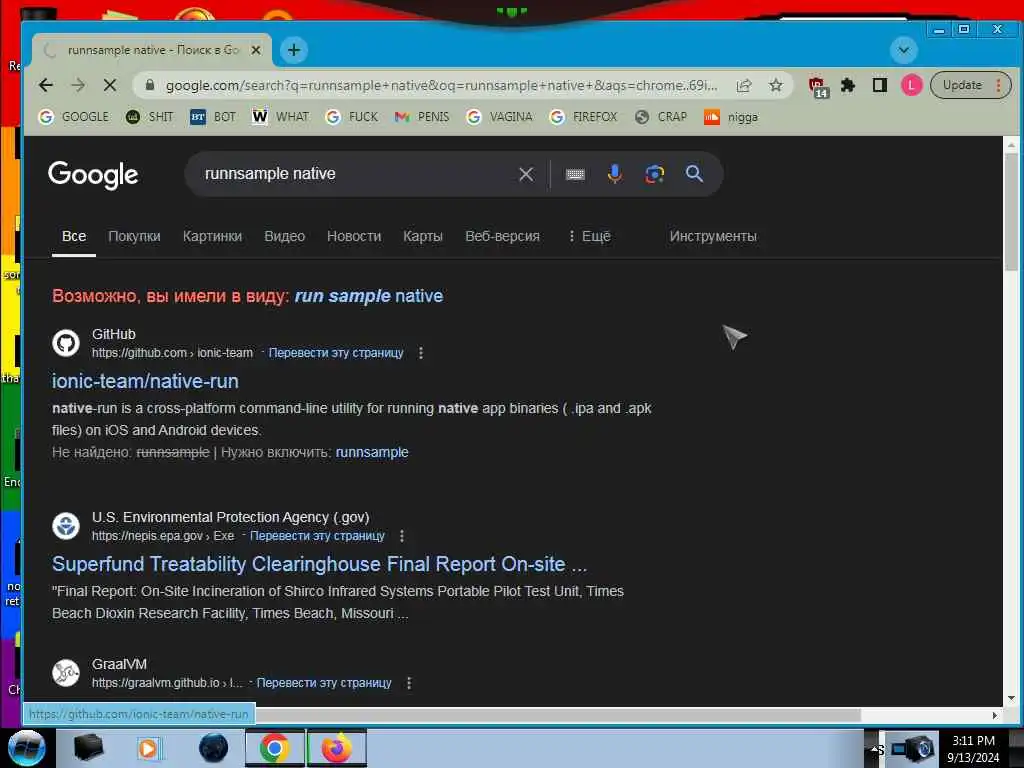Switch to the Покупки tab
1024x768 pixels.
(134, 236)
